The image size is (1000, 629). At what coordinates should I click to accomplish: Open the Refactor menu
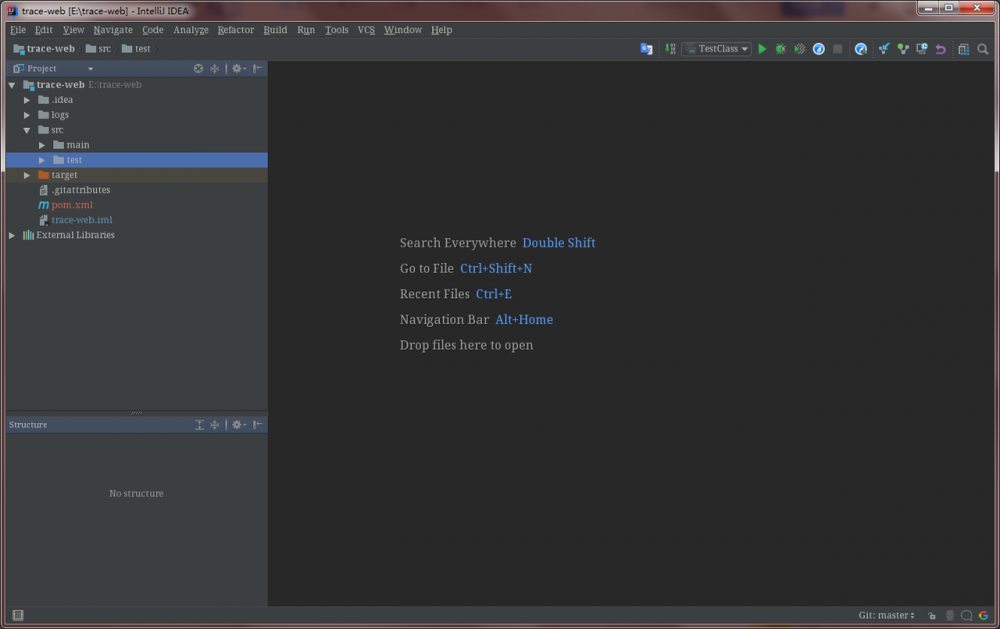pyautogui.click(x=235, y=29)
